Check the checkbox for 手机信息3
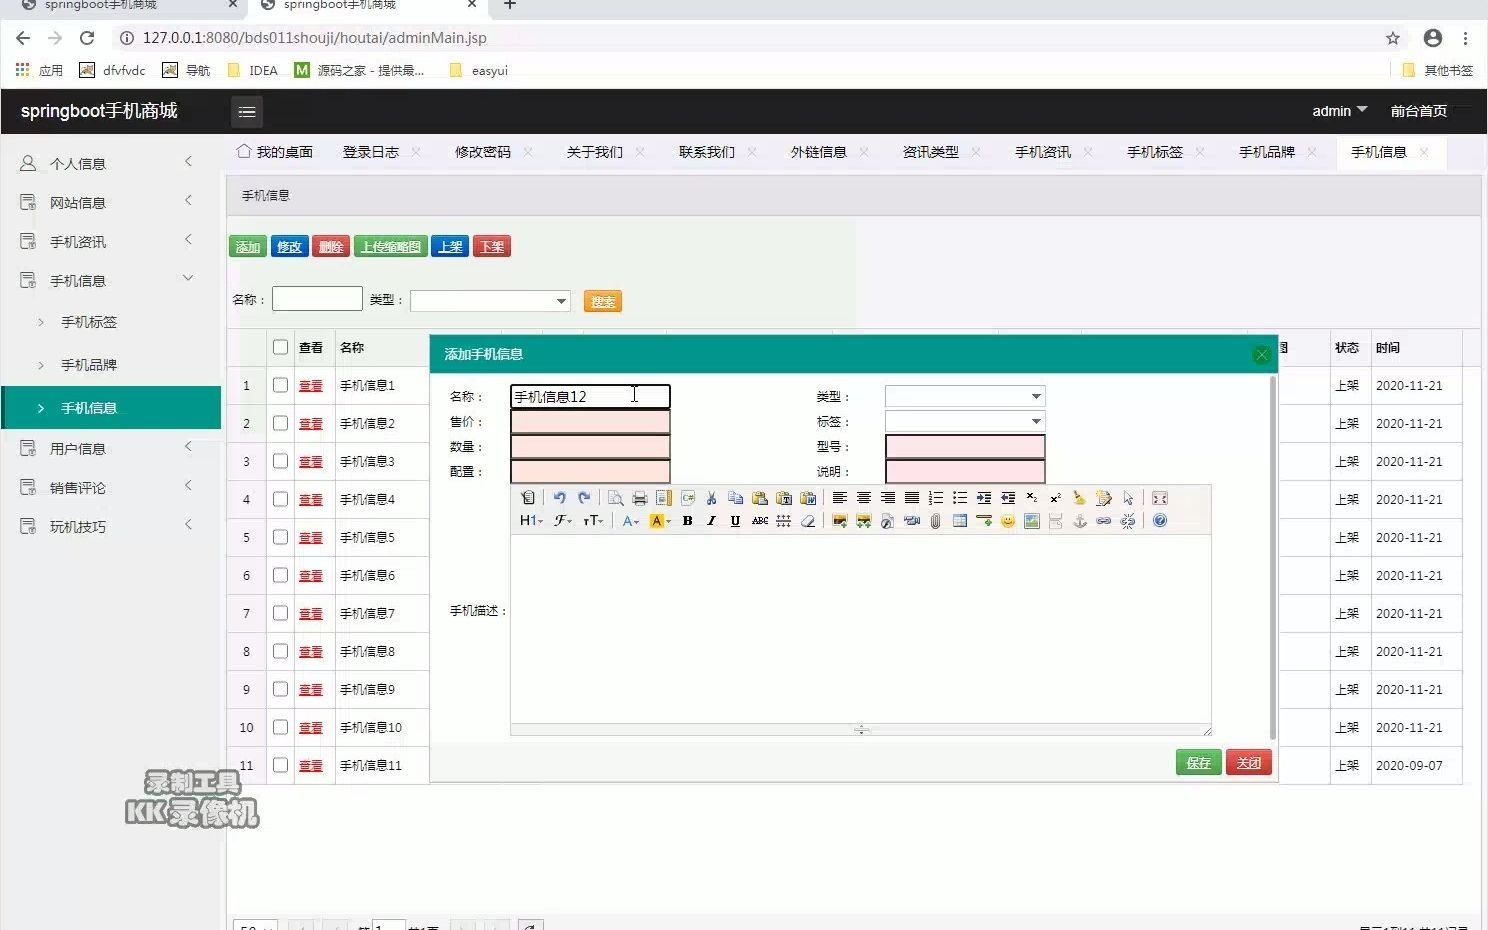This screenshot has height=930, width=1488. coord(280,461)
